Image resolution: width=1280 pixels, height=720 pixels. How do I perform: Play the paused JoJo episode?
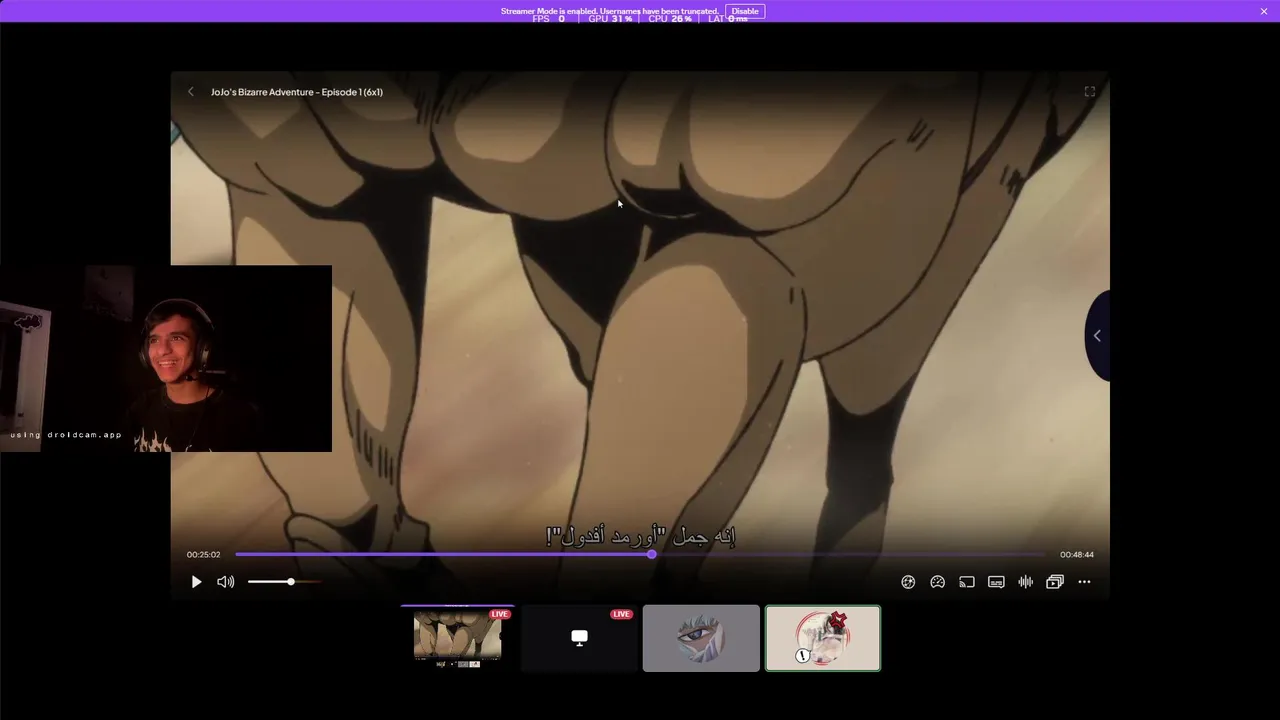196,582
